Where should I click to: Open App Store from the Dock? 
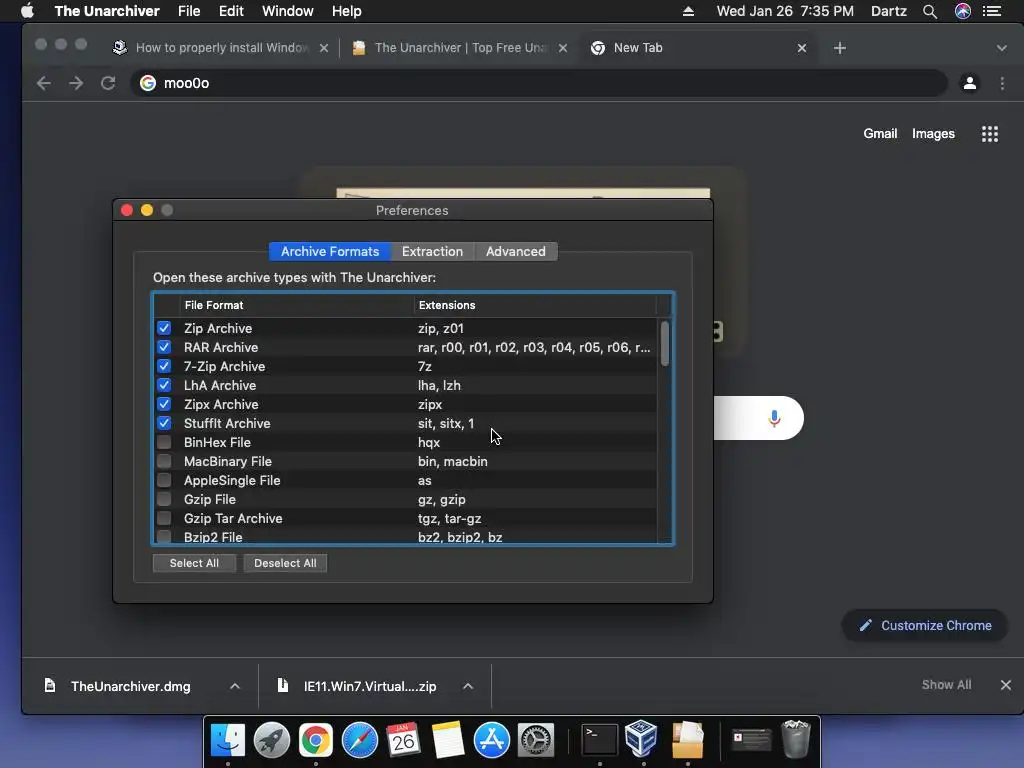491,741
